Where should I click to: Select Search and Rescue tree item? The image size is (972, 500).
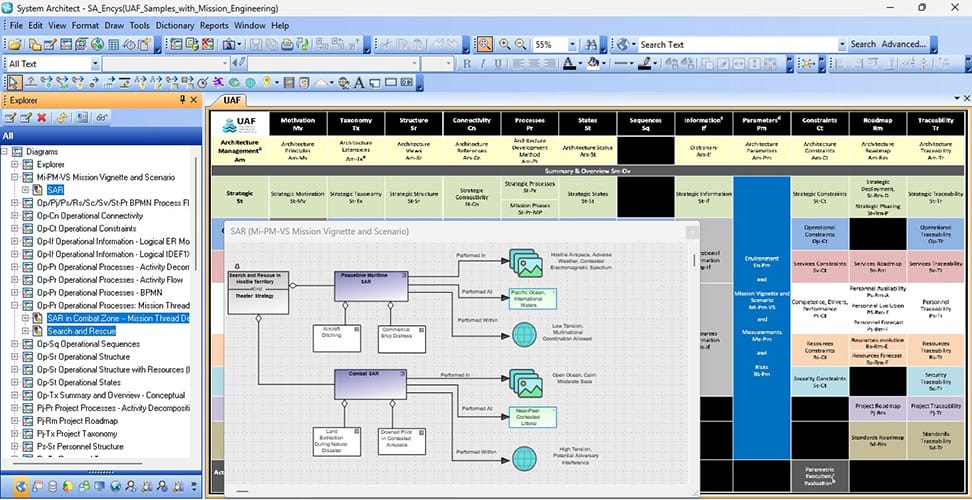point(81,331)
